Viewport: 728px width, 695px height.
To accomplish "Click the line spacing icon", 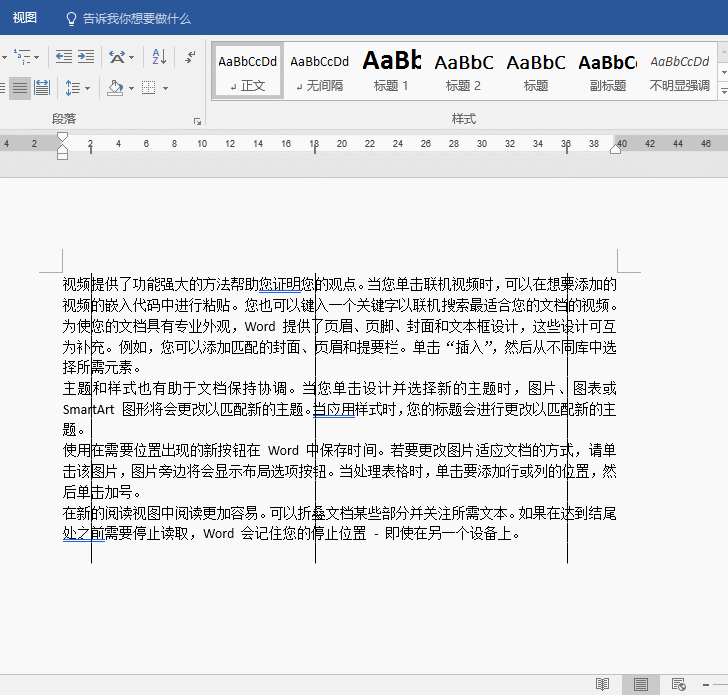I will tap(72, 88).
